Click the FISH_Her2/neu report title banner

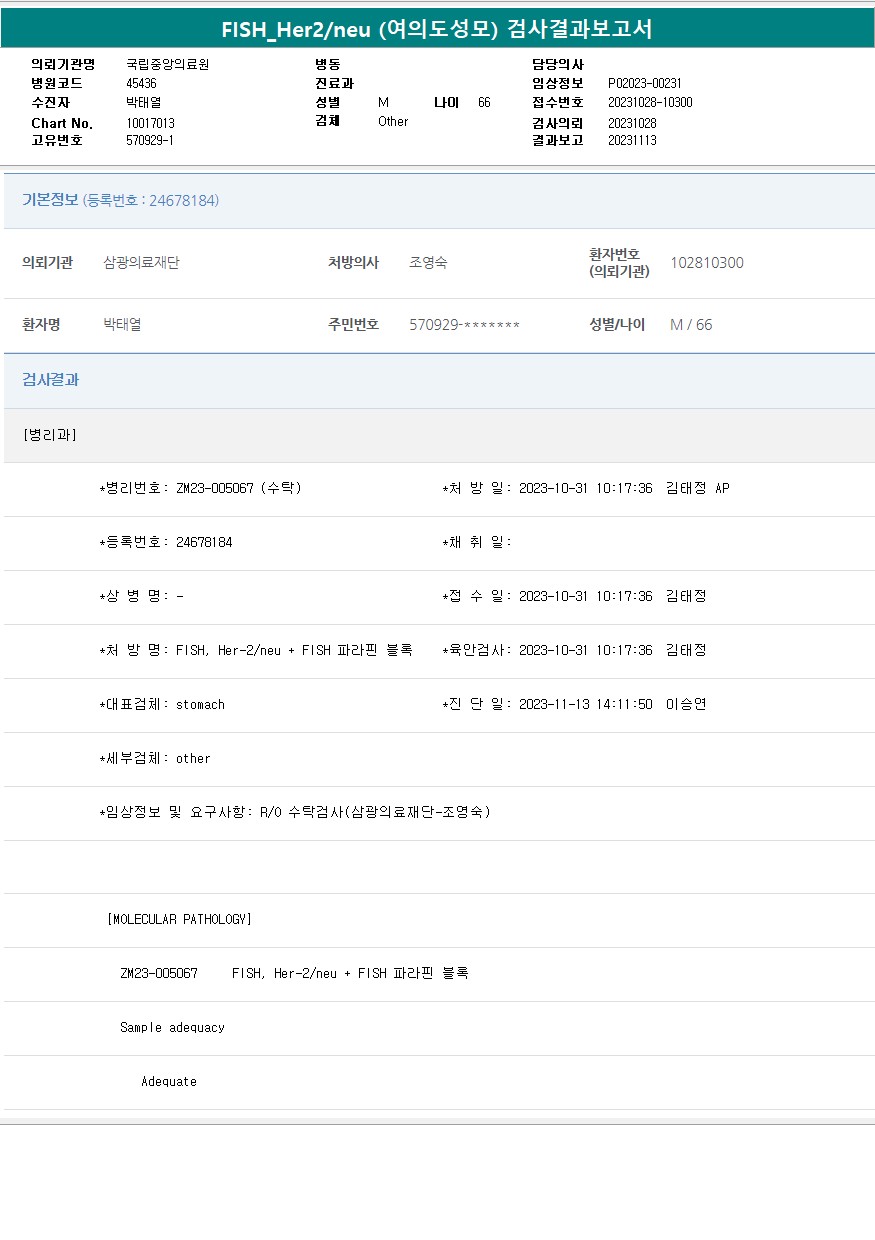tap(437, 28)
